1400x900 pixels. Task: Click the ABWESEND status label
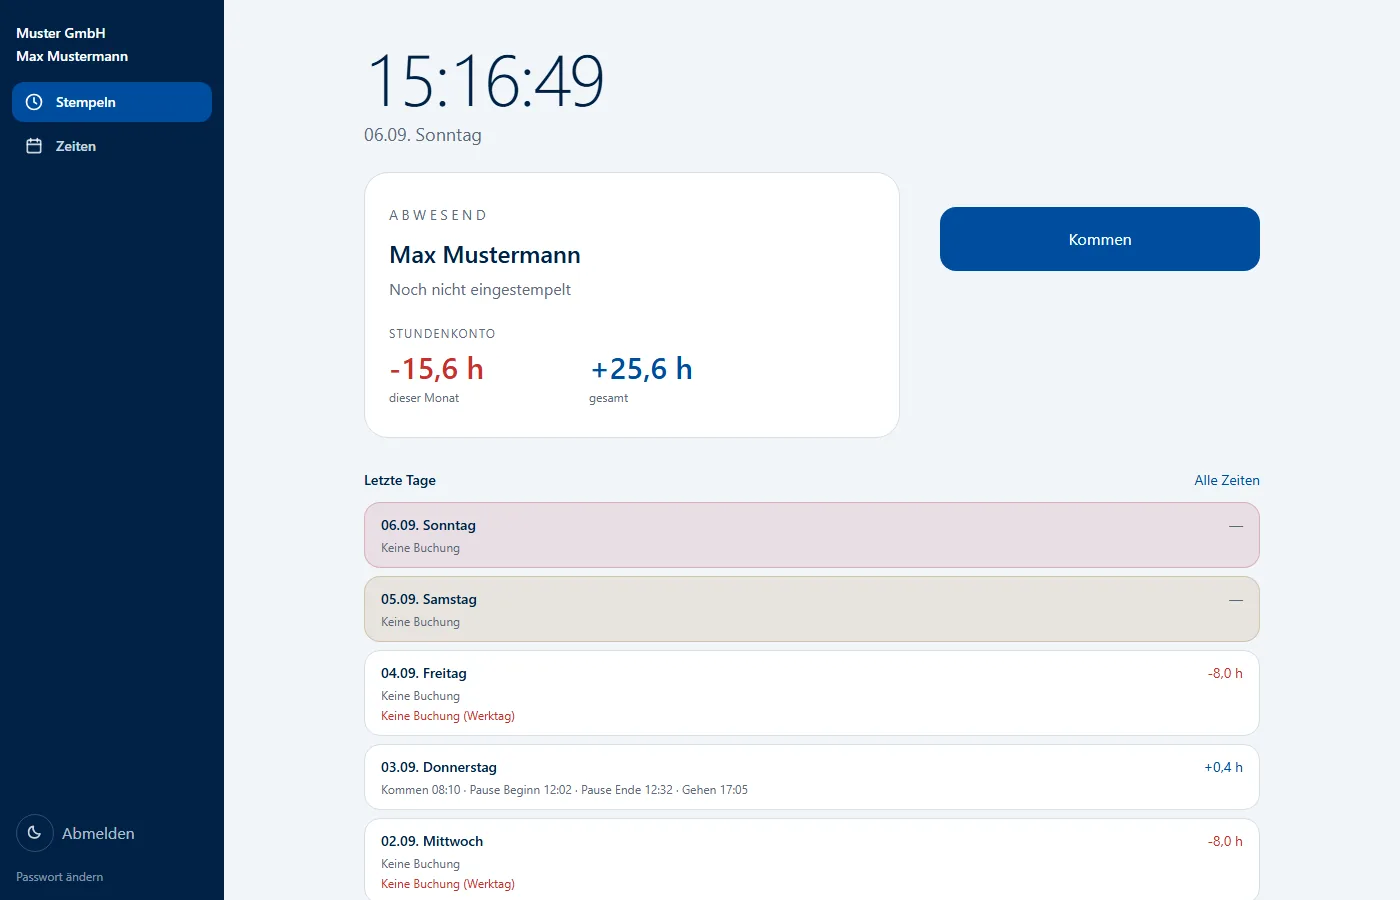coord(438,215)
